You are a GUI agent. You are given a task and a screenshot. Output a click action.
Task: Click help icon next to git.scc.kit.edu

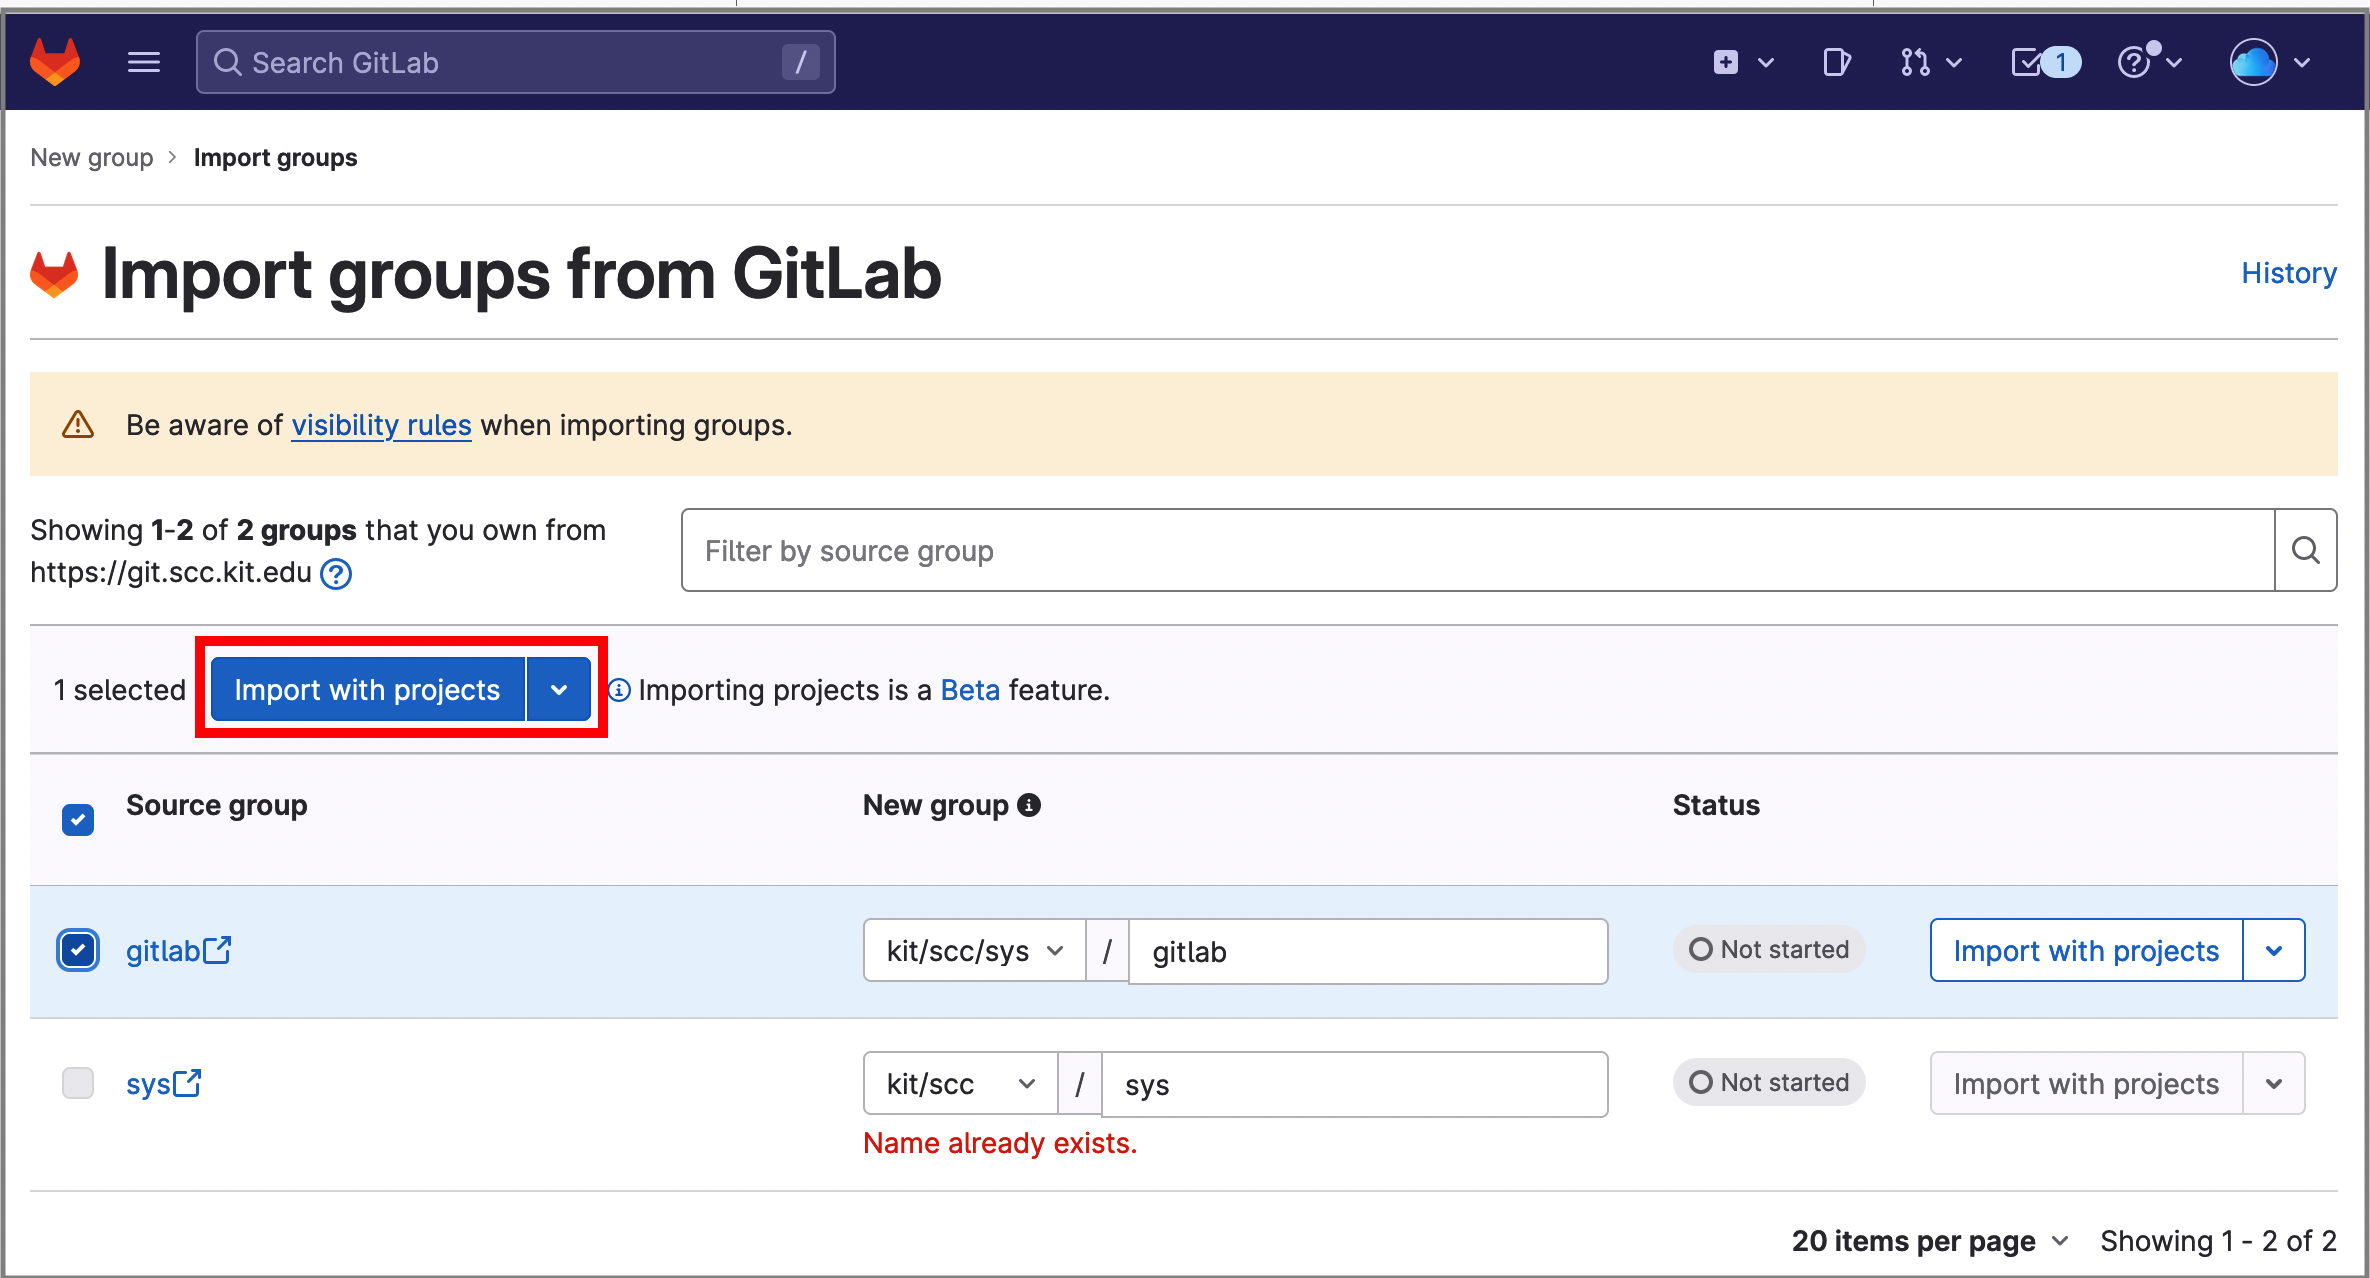(x=336, y=574)
